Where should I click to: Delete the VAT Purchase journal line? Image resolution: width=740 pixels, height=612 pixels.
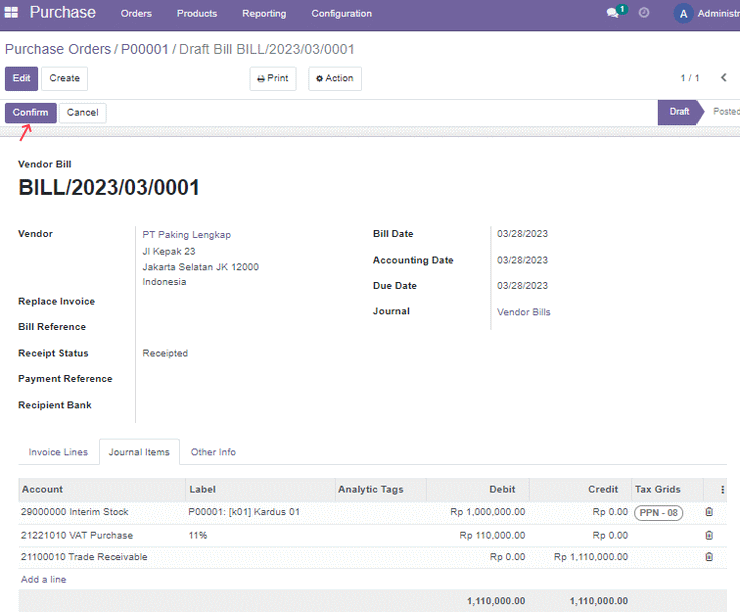[x=709, y=535]
